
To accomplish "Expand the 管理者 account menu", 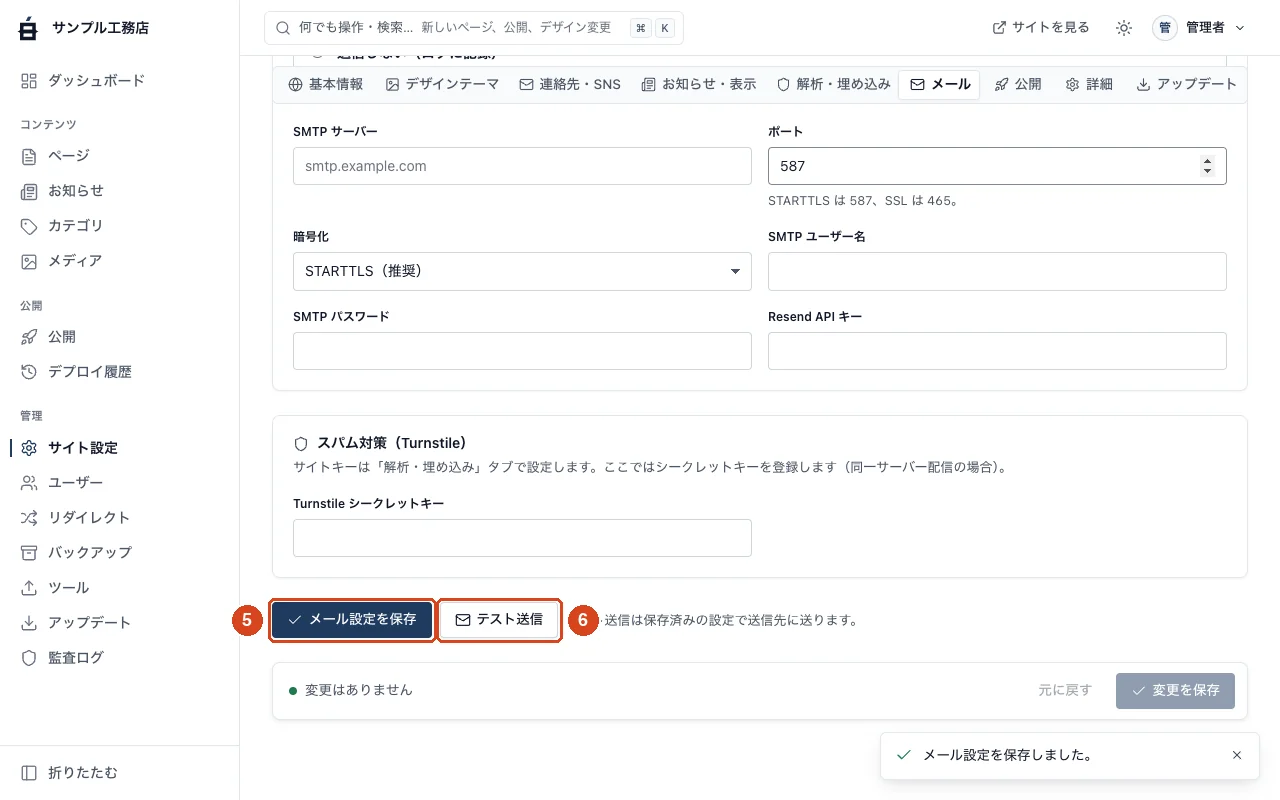I will click(1200, 28).
